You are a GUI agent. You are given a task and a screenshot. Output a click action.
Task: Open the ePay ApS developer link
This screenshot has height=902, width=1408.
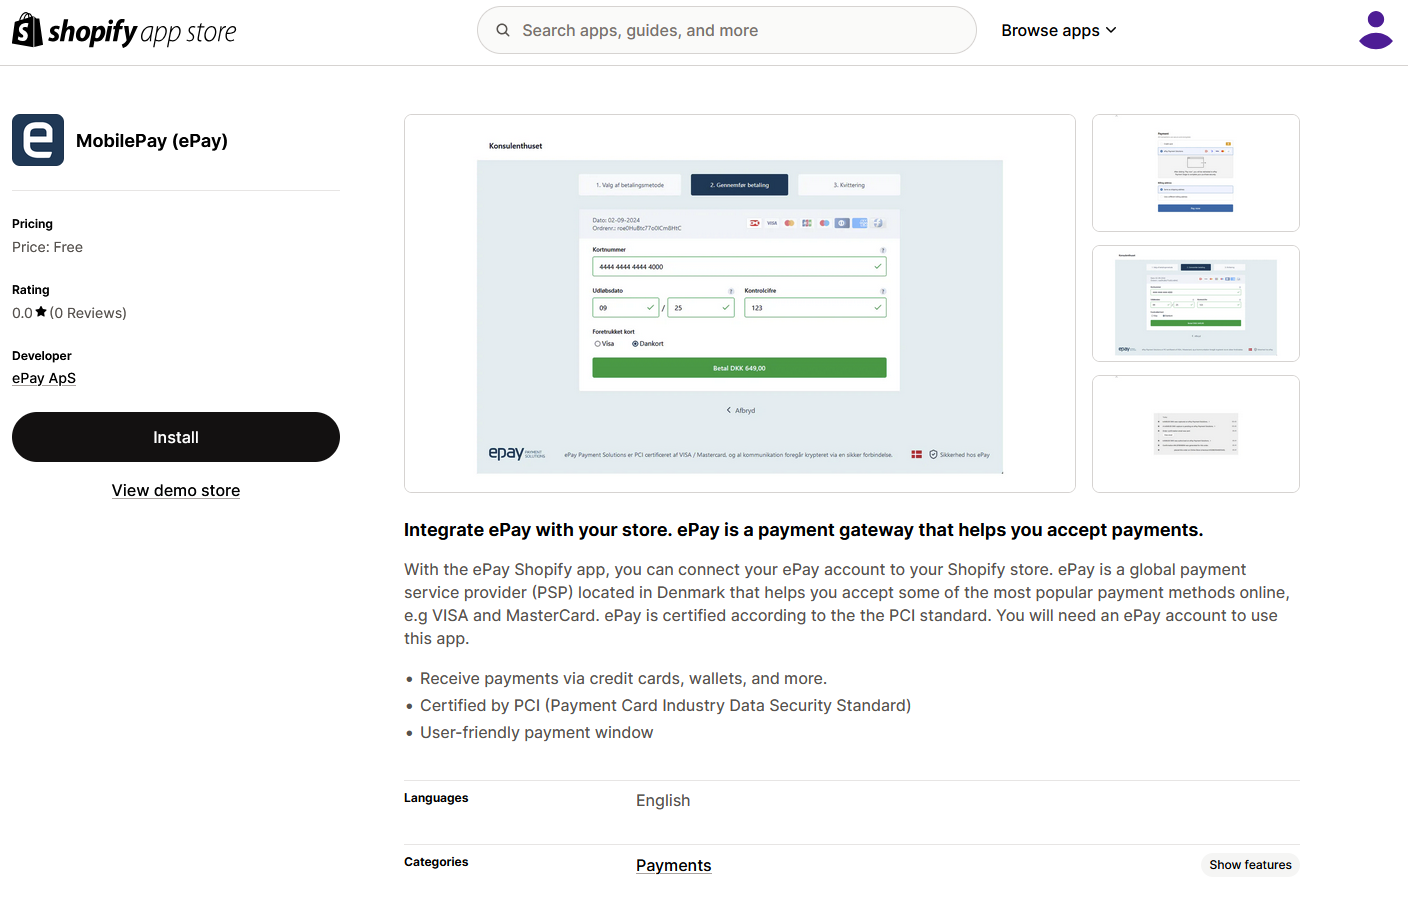tap(44, 378)
